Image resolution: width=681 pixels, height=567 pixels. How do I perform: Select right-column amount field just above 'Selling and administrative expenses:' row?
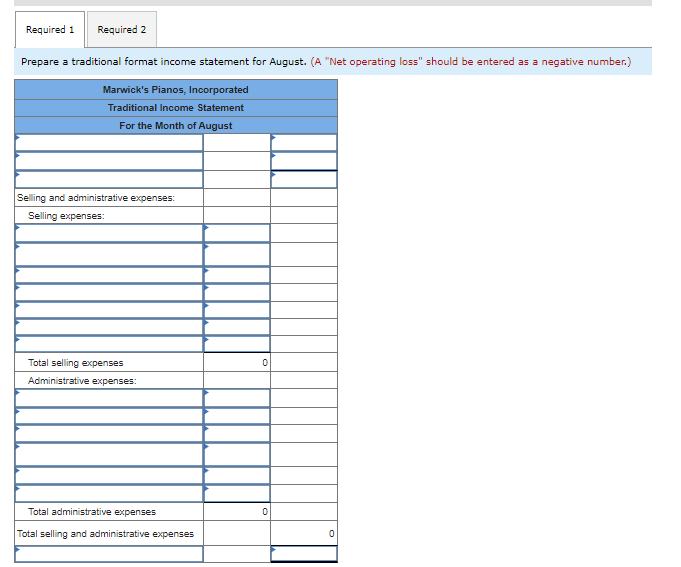coord(304,179)
